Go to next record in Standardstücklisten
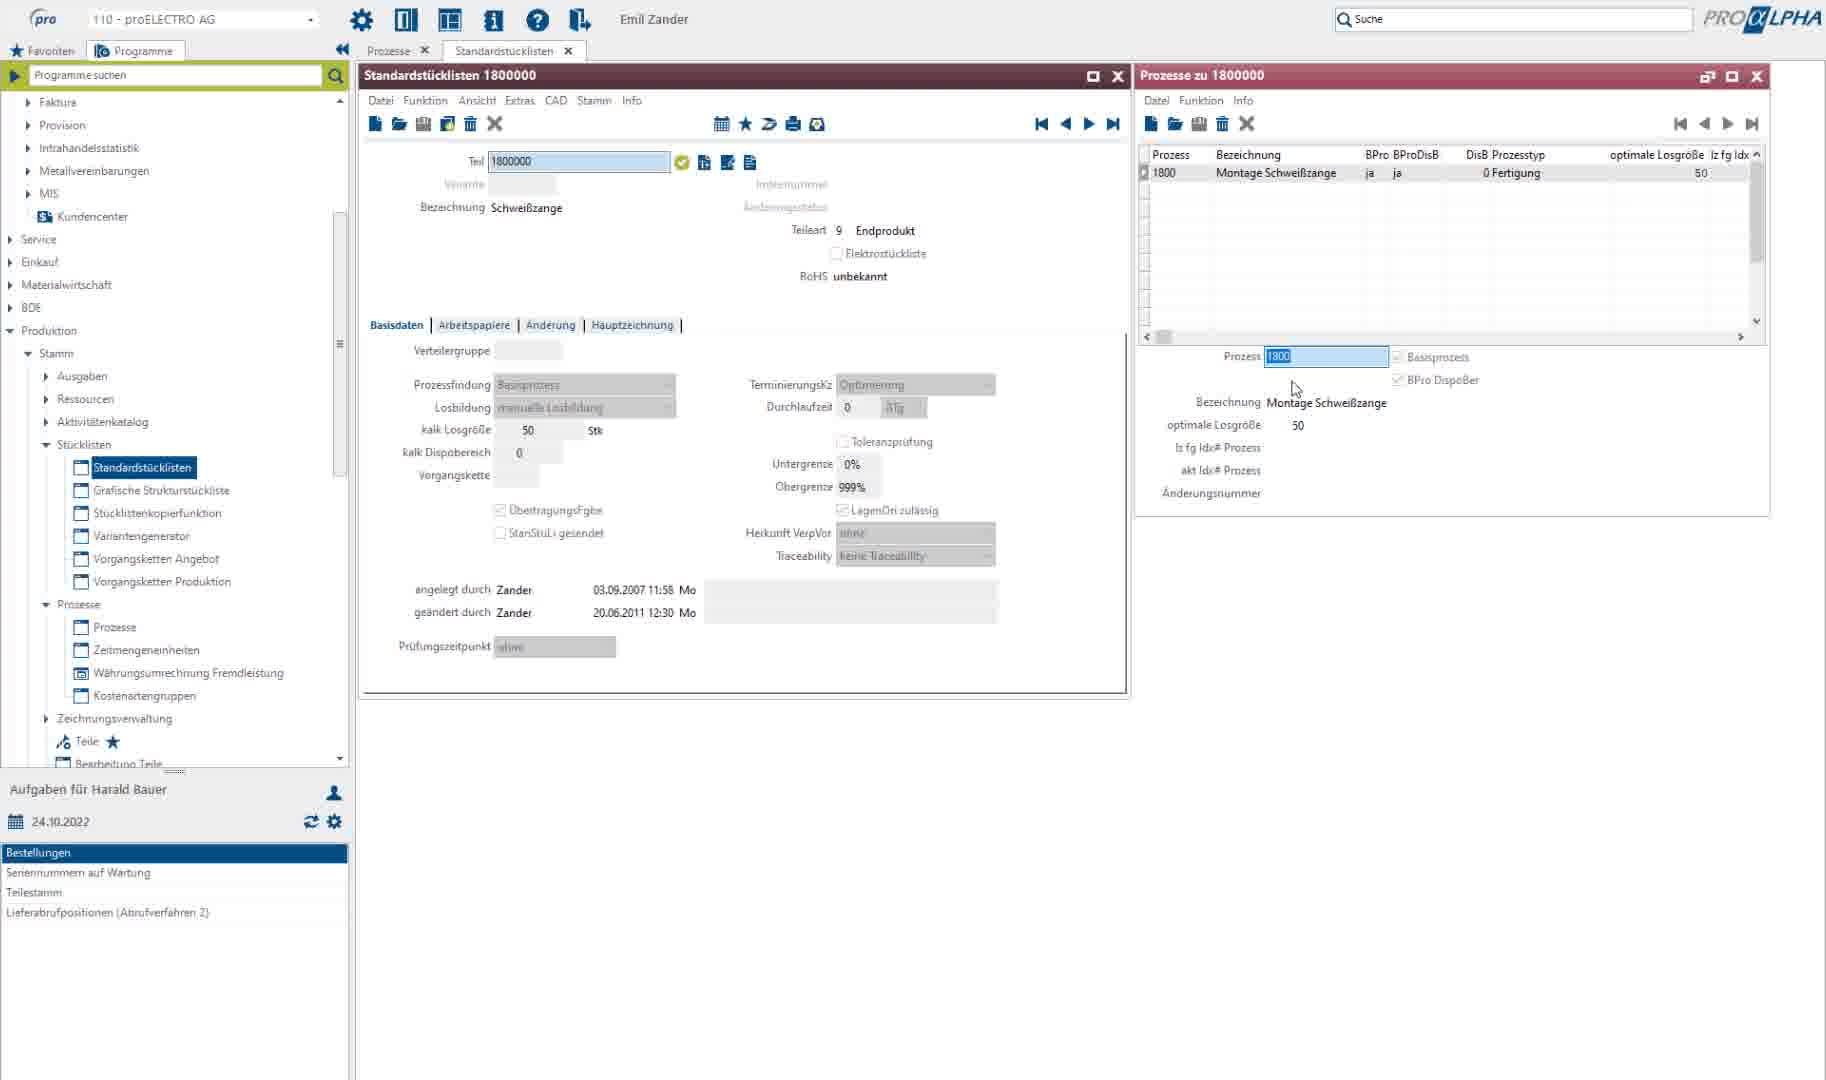Viewport: 1826px width, 1080px height. (x=1089, y=124)
